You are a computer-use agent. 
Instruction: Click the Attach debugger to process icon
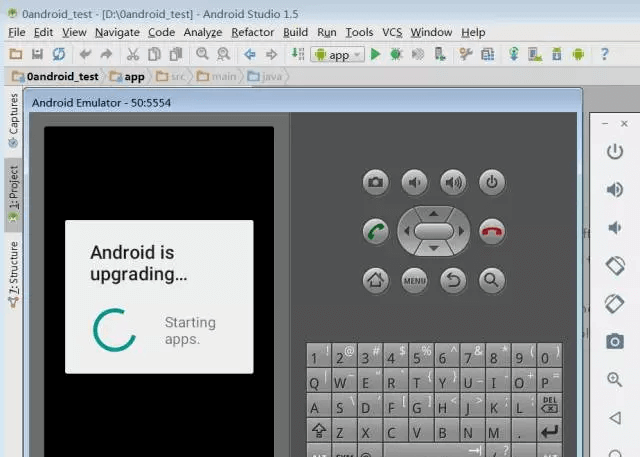point(440,54)
